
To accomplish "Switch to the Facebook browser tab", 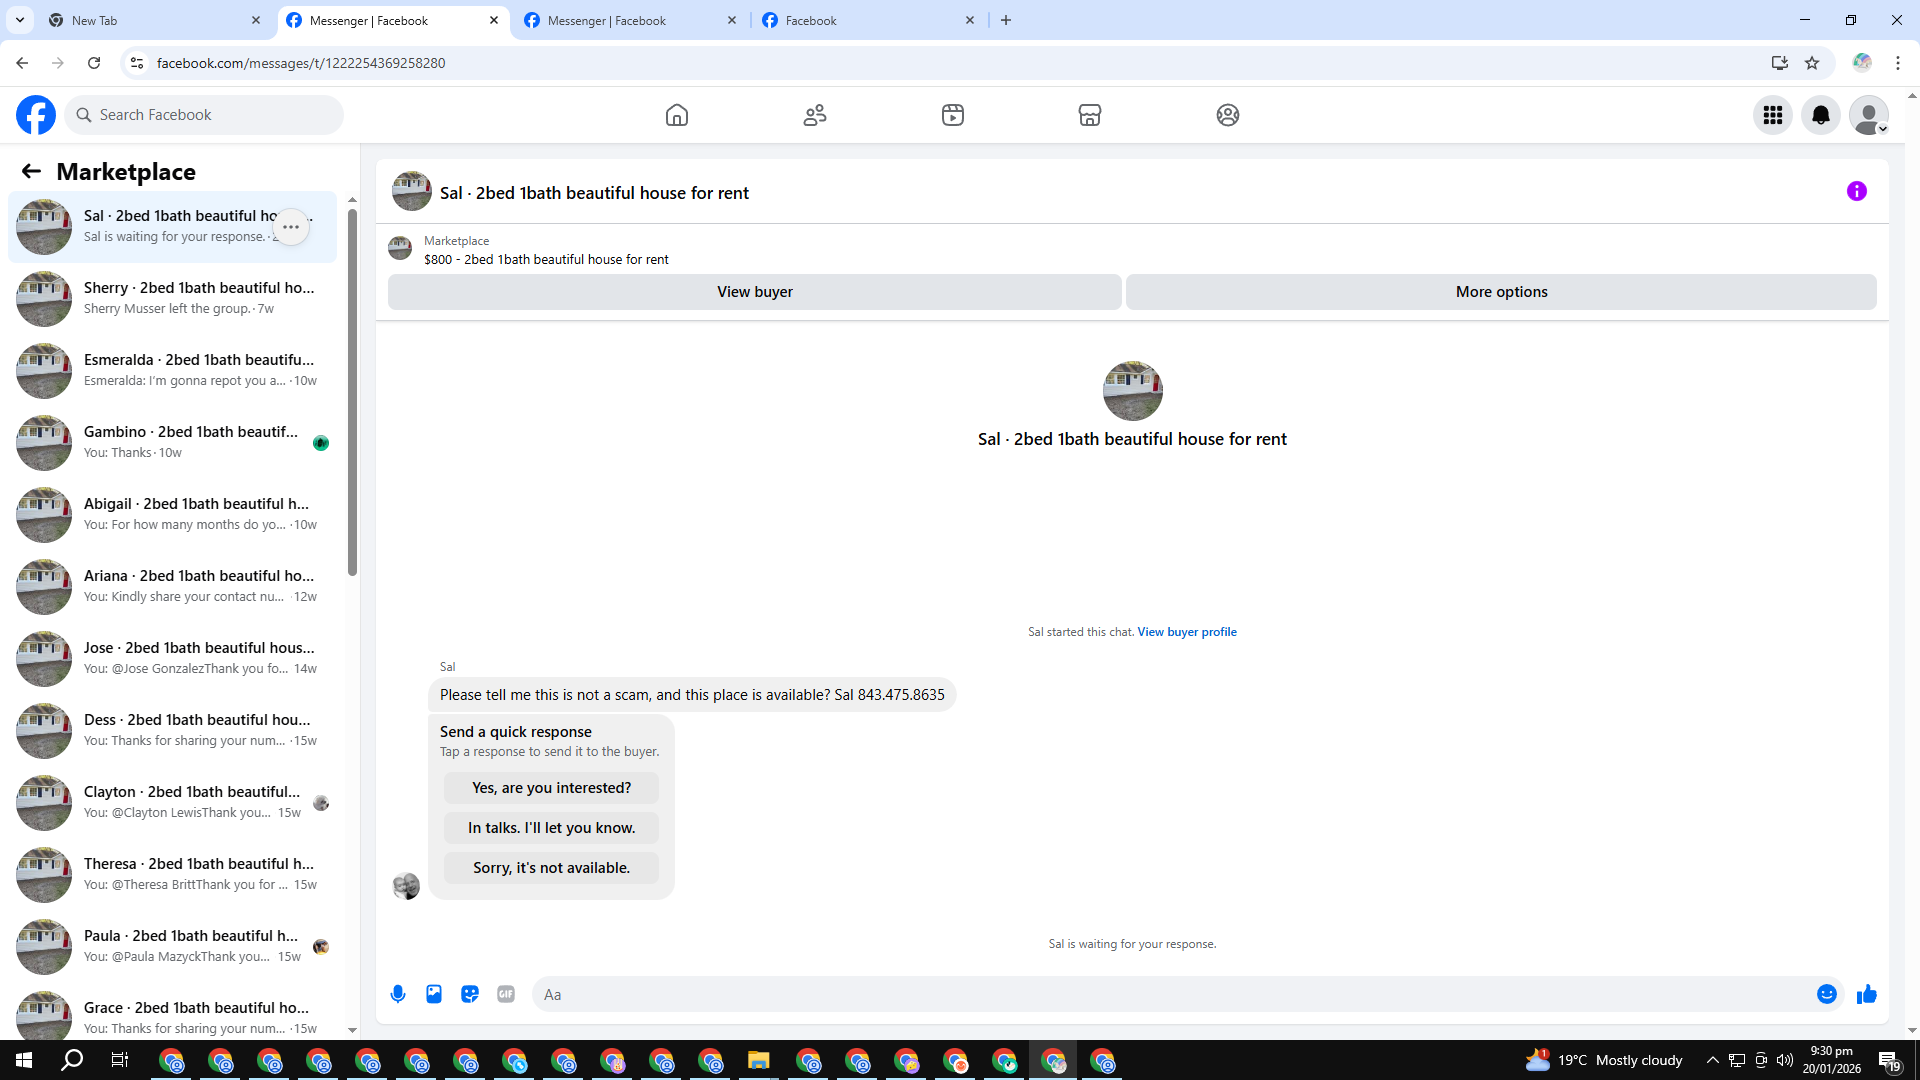I will tap(868, 20).
